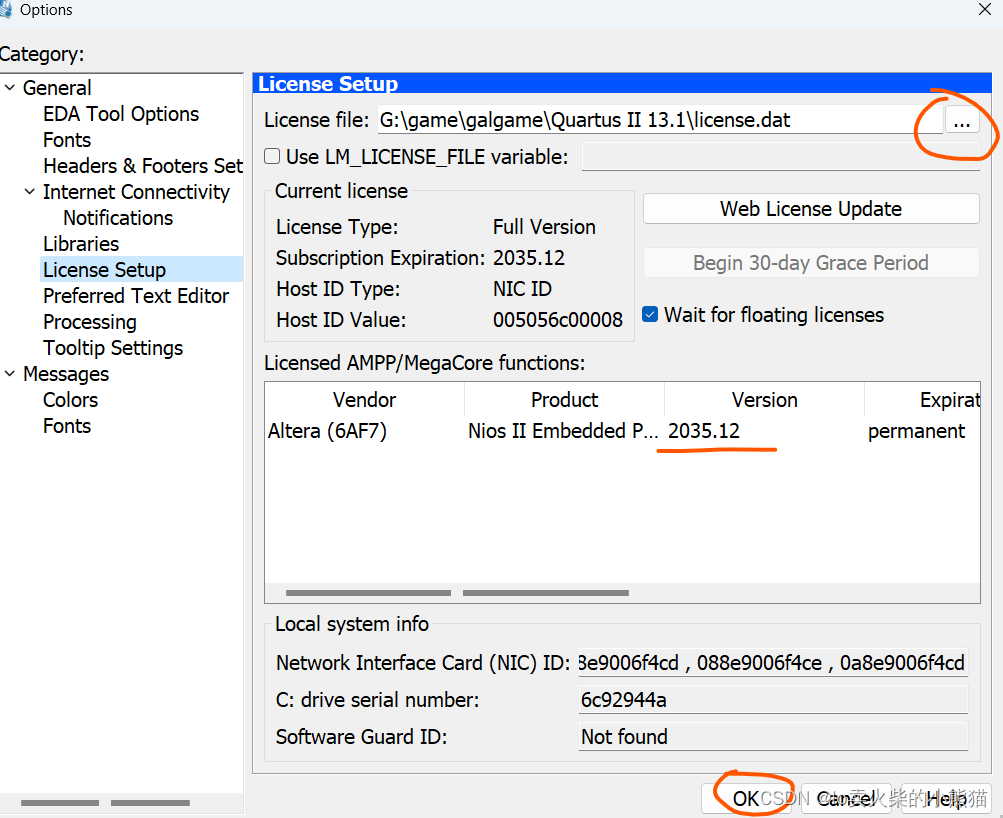Image resolution: width=1003 pixels, height=818 pixels.
Task: Collapse the General category tree
Action: click(10, 88)
